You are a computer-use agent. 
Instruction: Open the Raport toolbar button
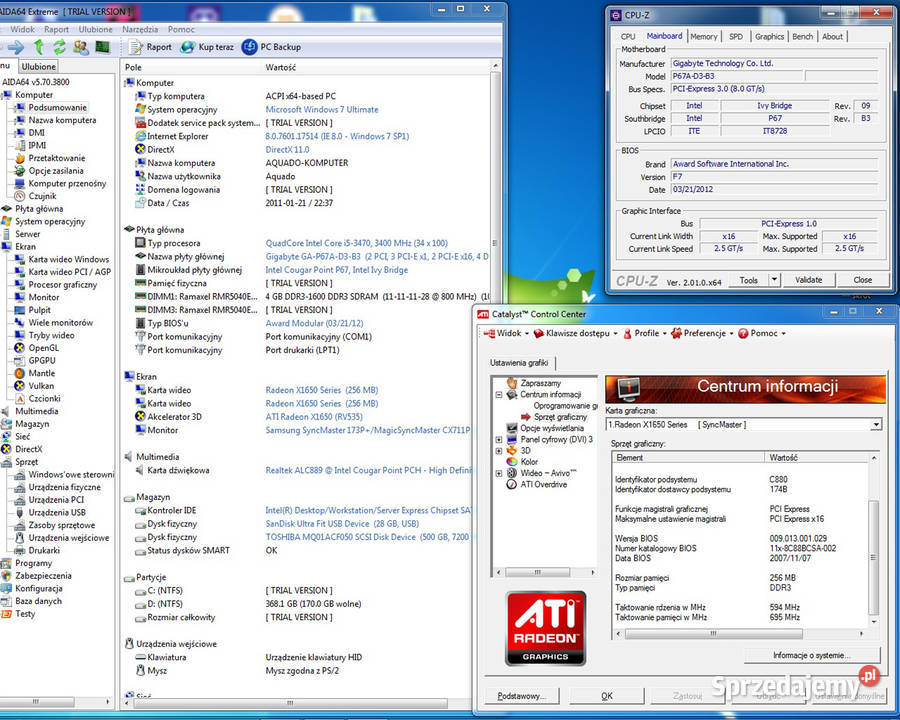(150, 47)
